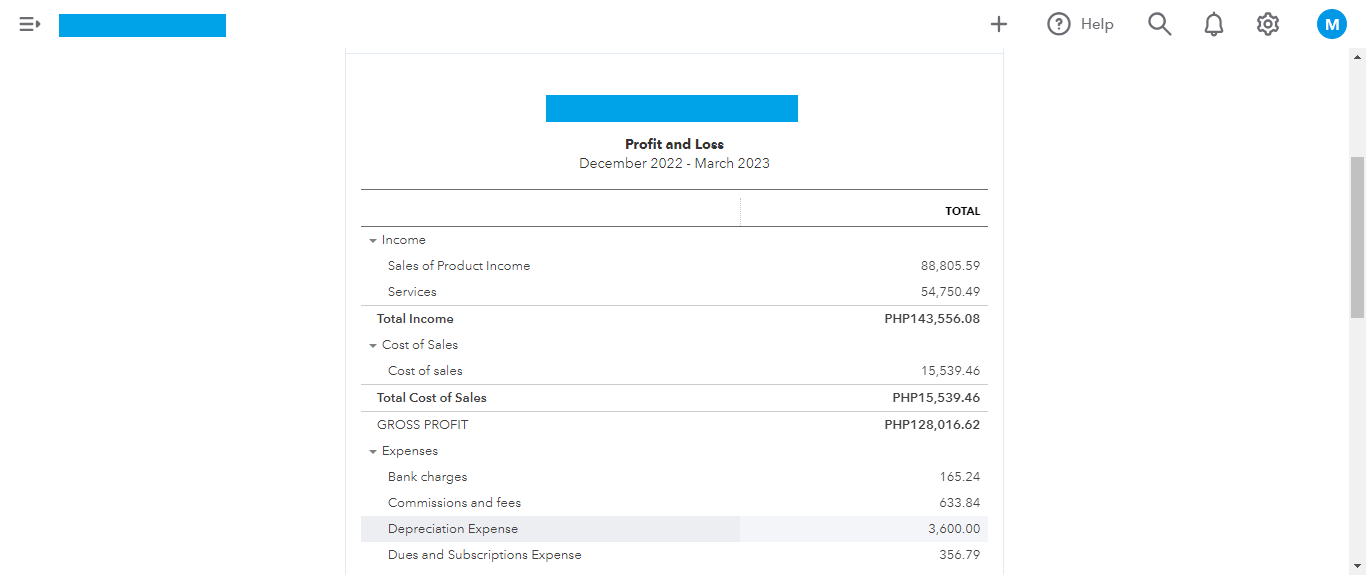This screenshot has height=575, width=1366.
Task: Open the settings gear icon
Action: point(1268,24)
